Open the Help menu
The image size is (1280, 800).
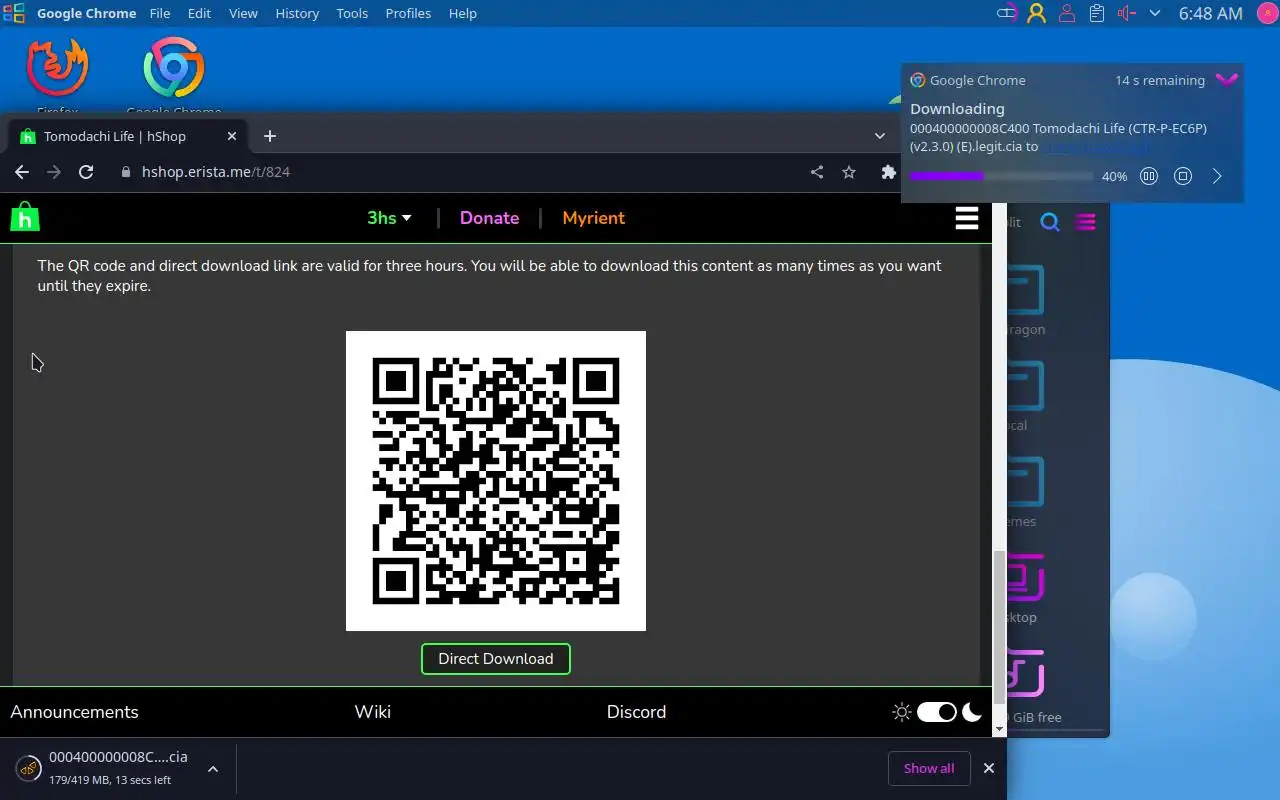pos(463,13)
